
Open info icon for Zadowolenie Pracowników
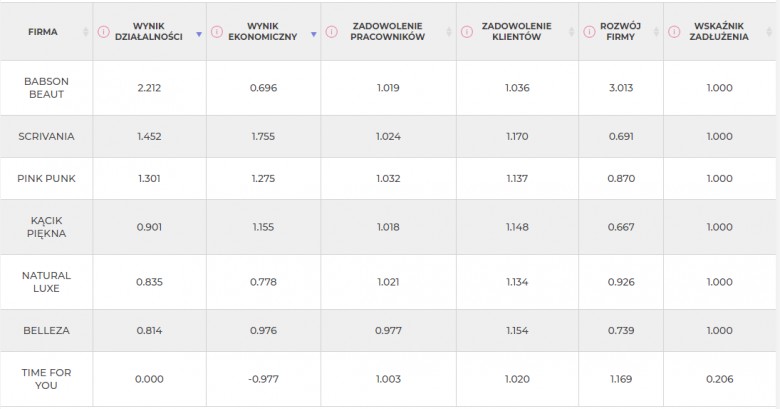[x=331, y=32]
